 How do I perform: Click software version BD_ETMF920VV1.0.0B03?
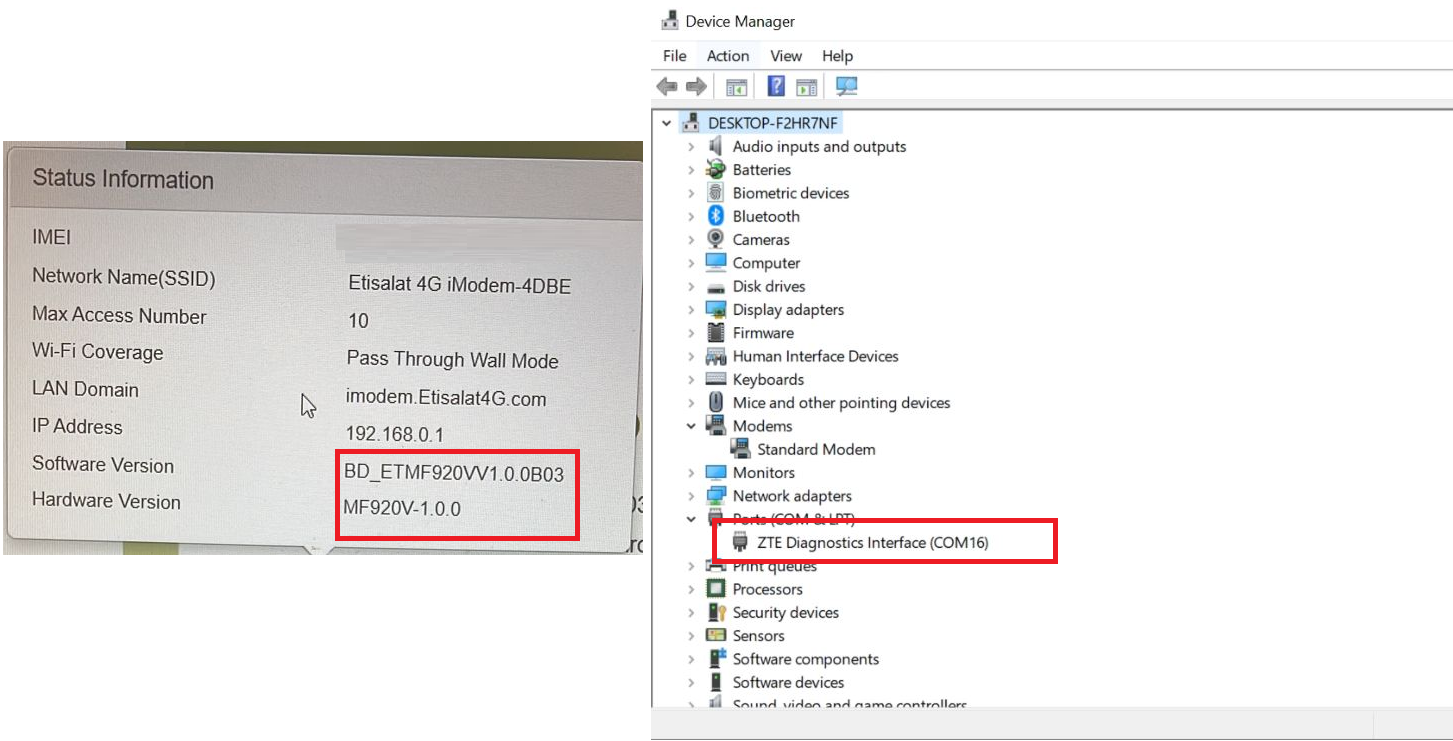(x=454, y=473)
